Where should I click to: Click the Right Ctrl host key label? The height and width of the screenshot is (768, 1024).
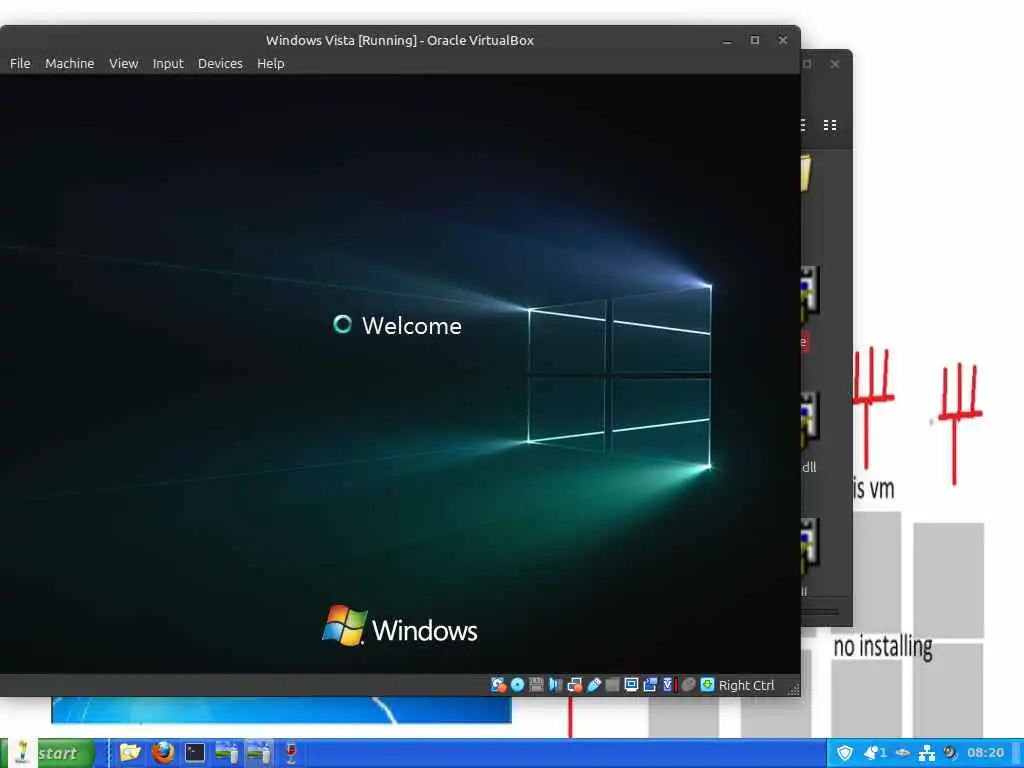[746, 685]
